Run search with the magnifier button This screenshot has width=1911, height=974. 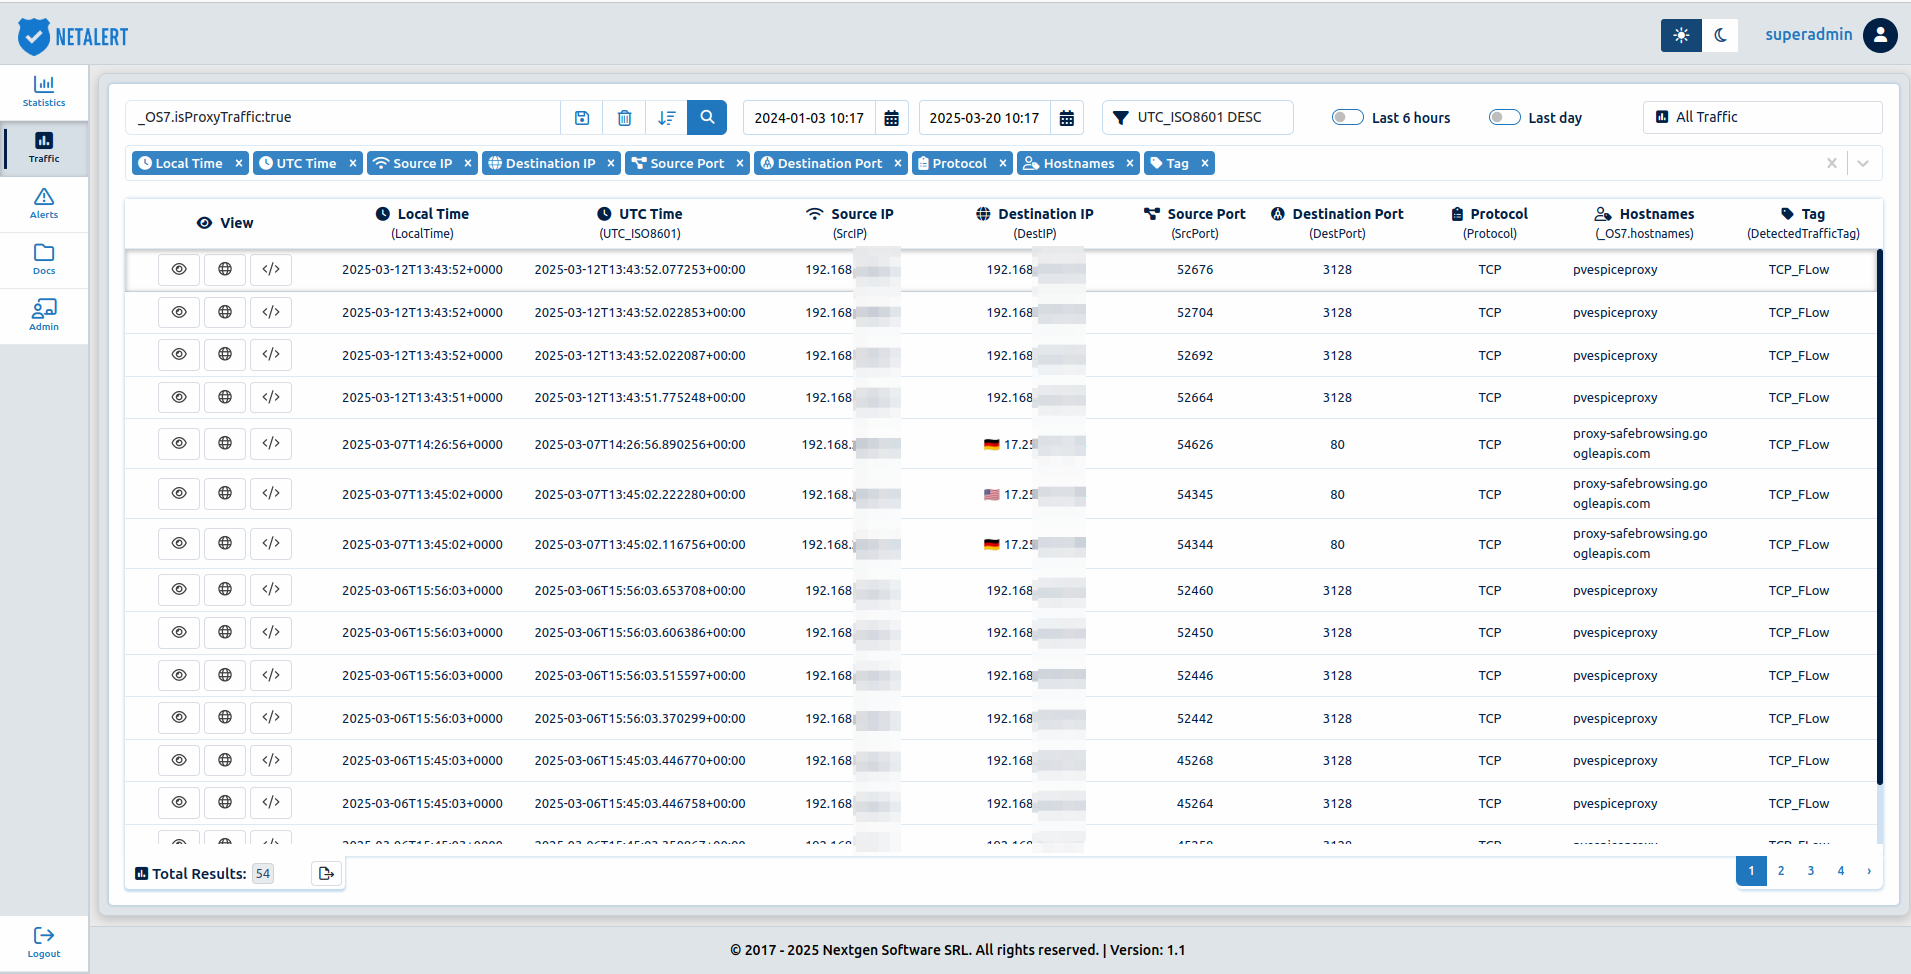point(707,118)
